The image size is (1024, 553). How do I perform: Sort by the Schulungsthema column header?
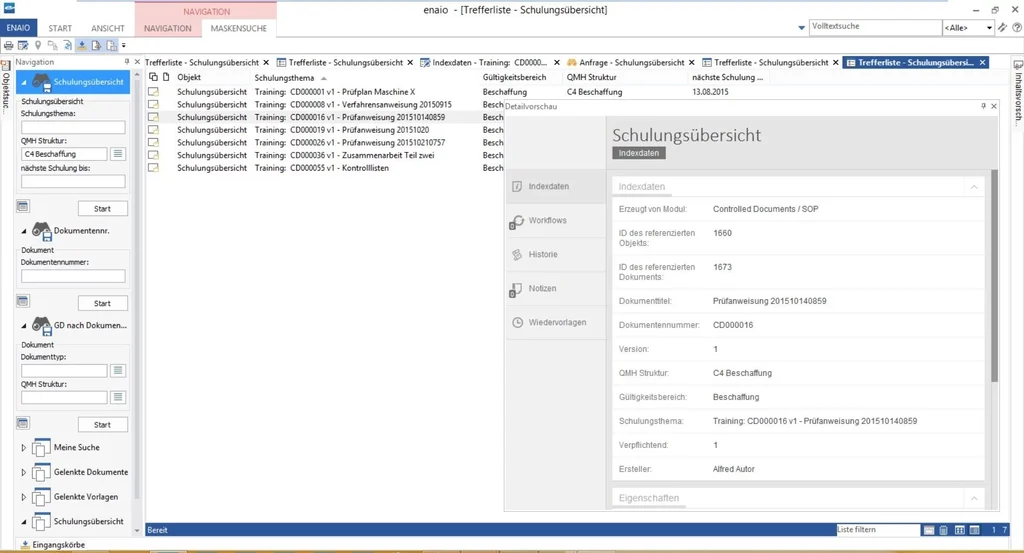(285, 78)
